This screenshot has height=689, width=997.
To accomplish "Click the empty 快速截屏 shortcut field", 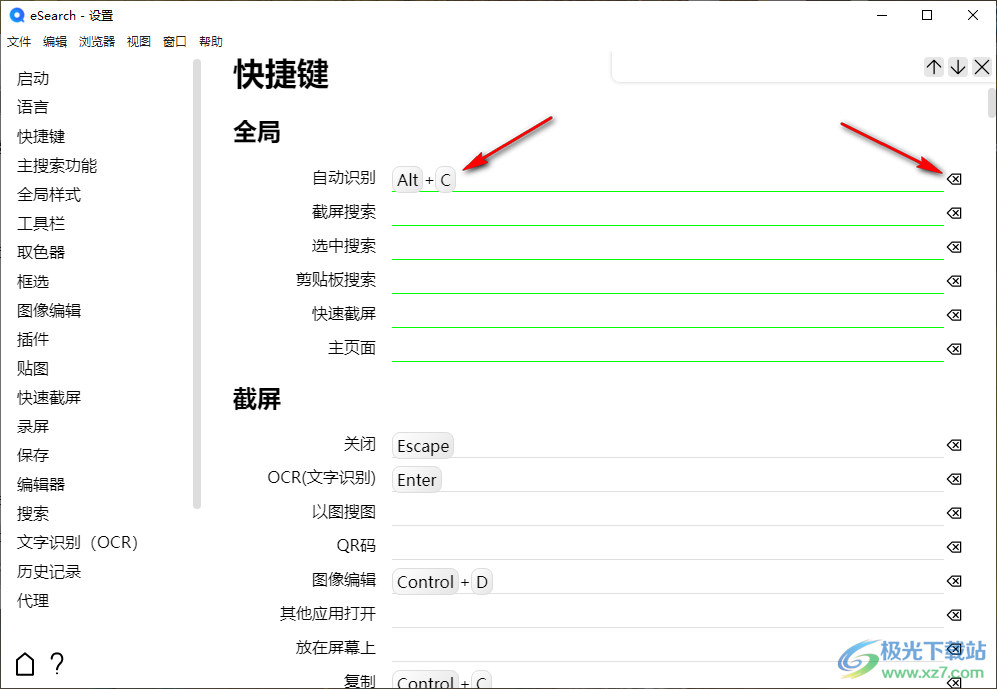I will point(668,315).
